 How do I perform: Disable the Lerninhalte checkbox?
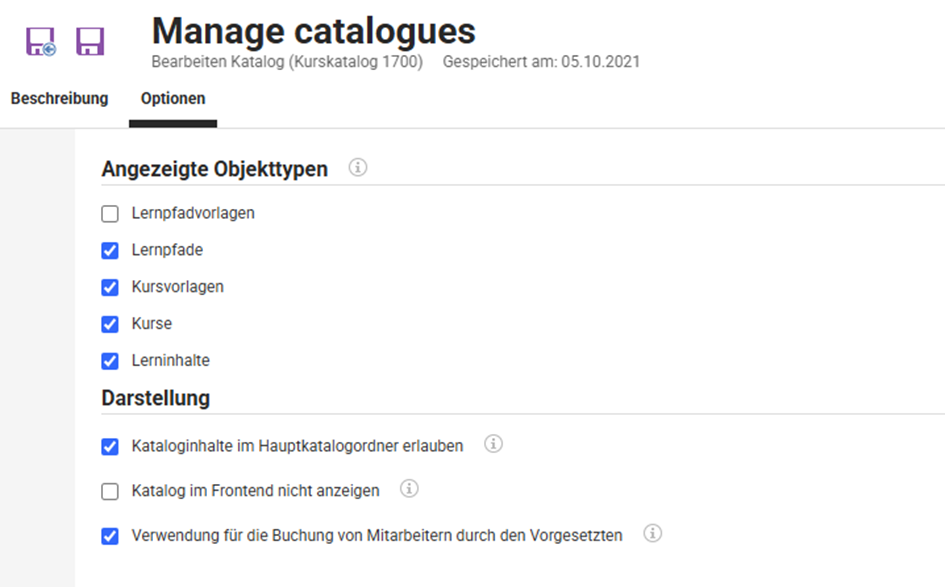point(109,361)
